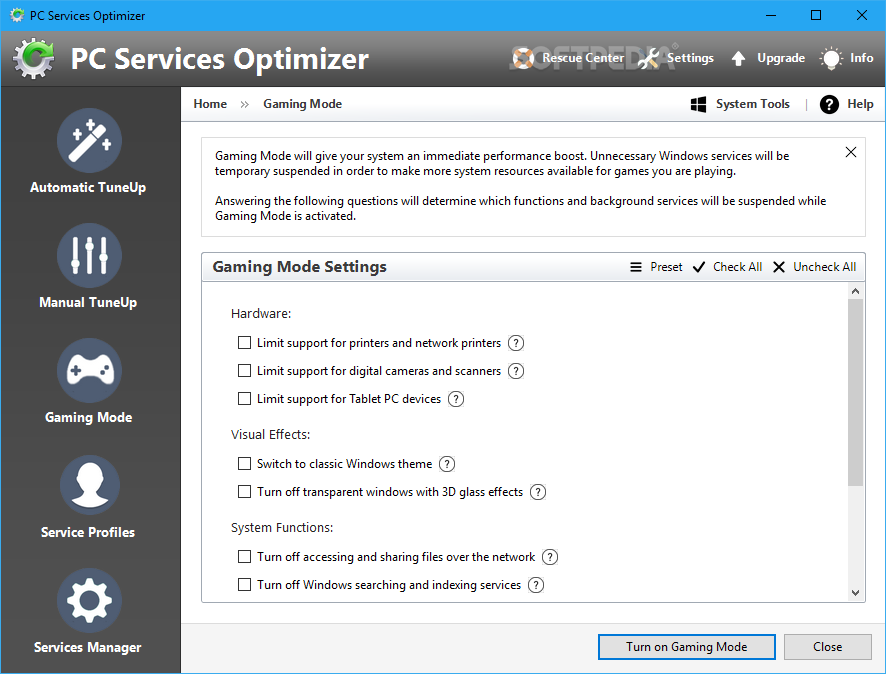Show help for limiting printer support
Image resolution: width=886 pixels, height=674 pixels.
tap(515, 343)
